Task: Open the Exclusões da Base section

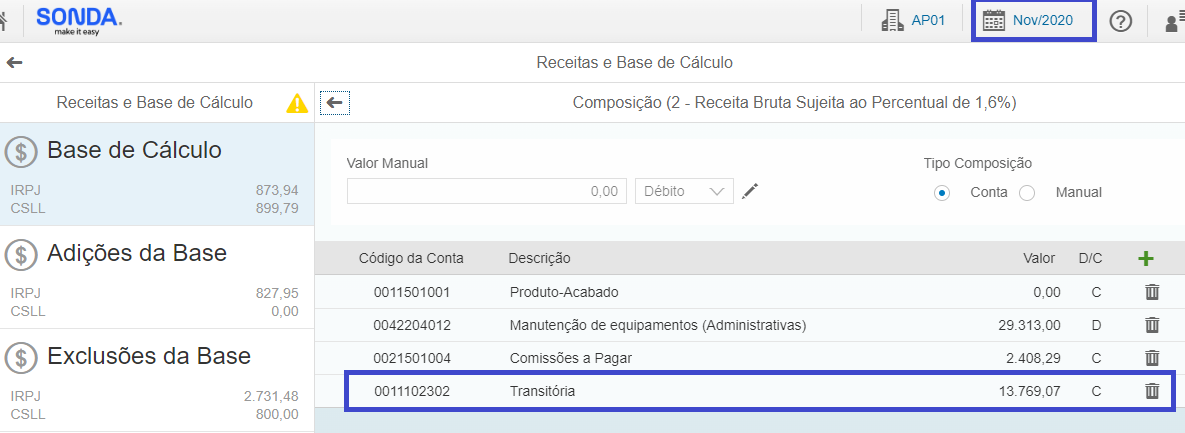Action: (156, 380)
